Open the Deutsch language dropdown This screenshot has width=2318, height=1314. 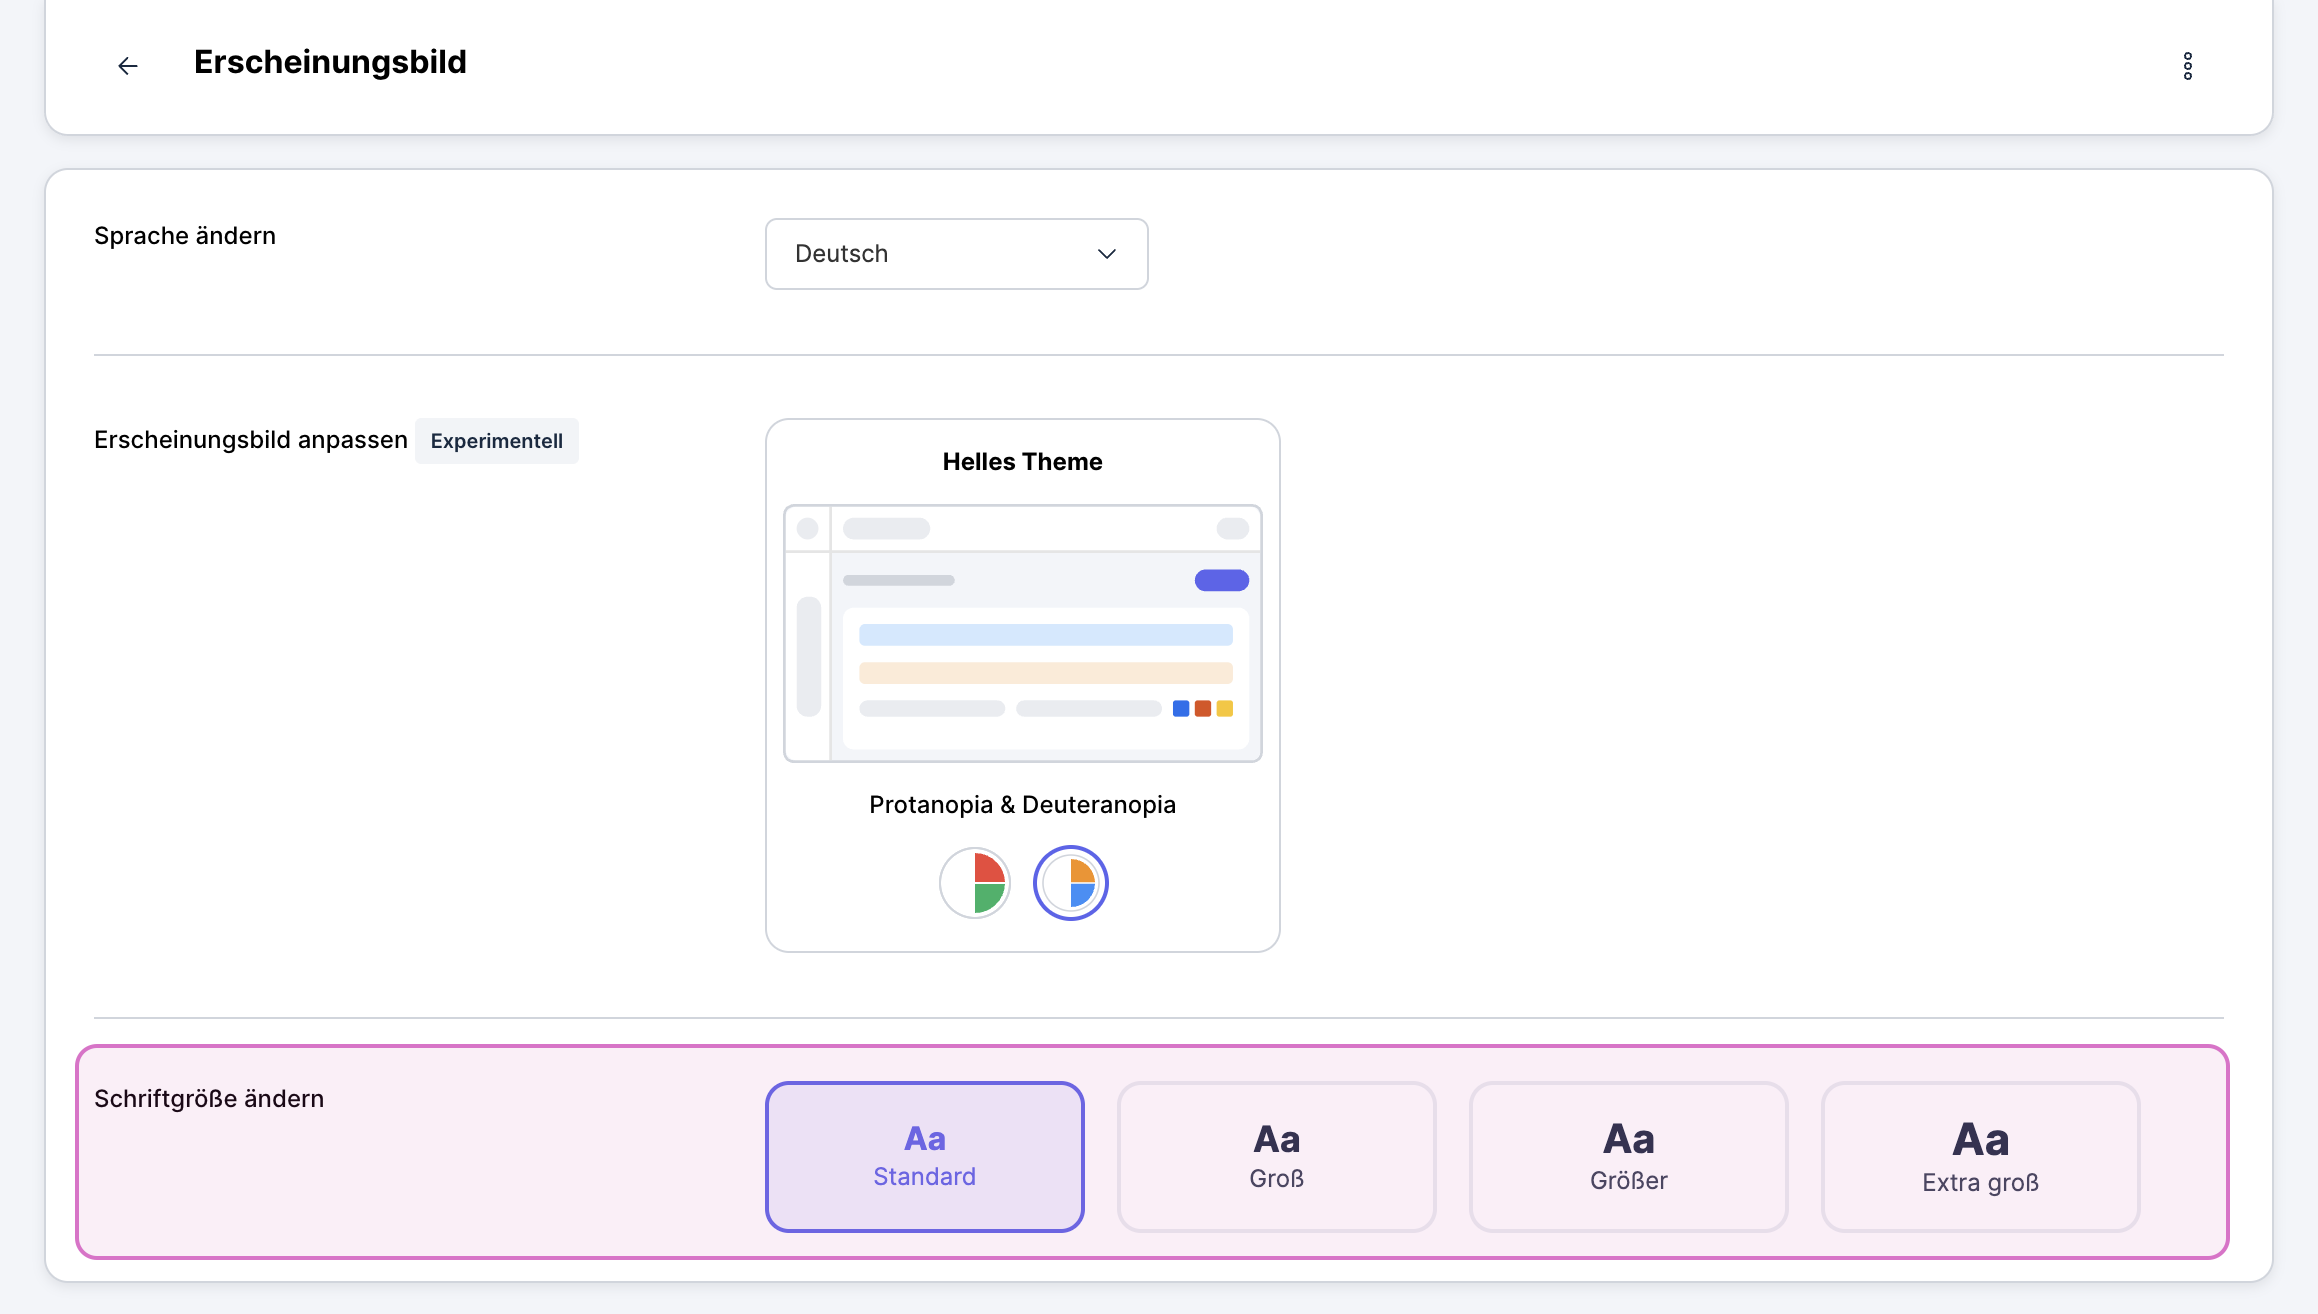click(x=955, y=254)
